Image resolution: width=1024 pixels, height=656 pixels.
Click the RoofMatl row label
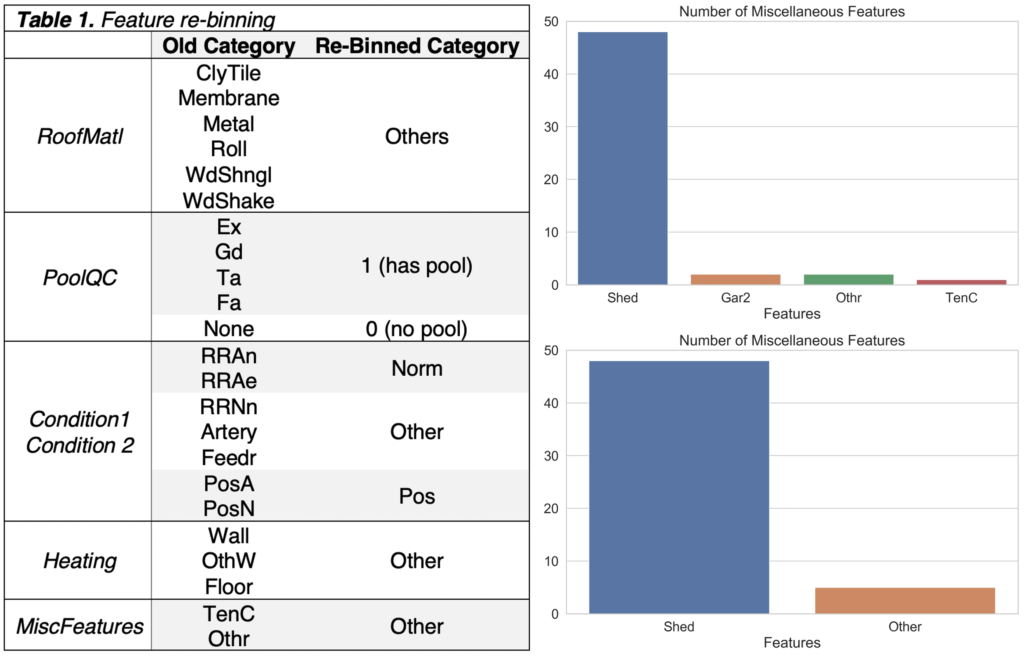pos(79,136)
